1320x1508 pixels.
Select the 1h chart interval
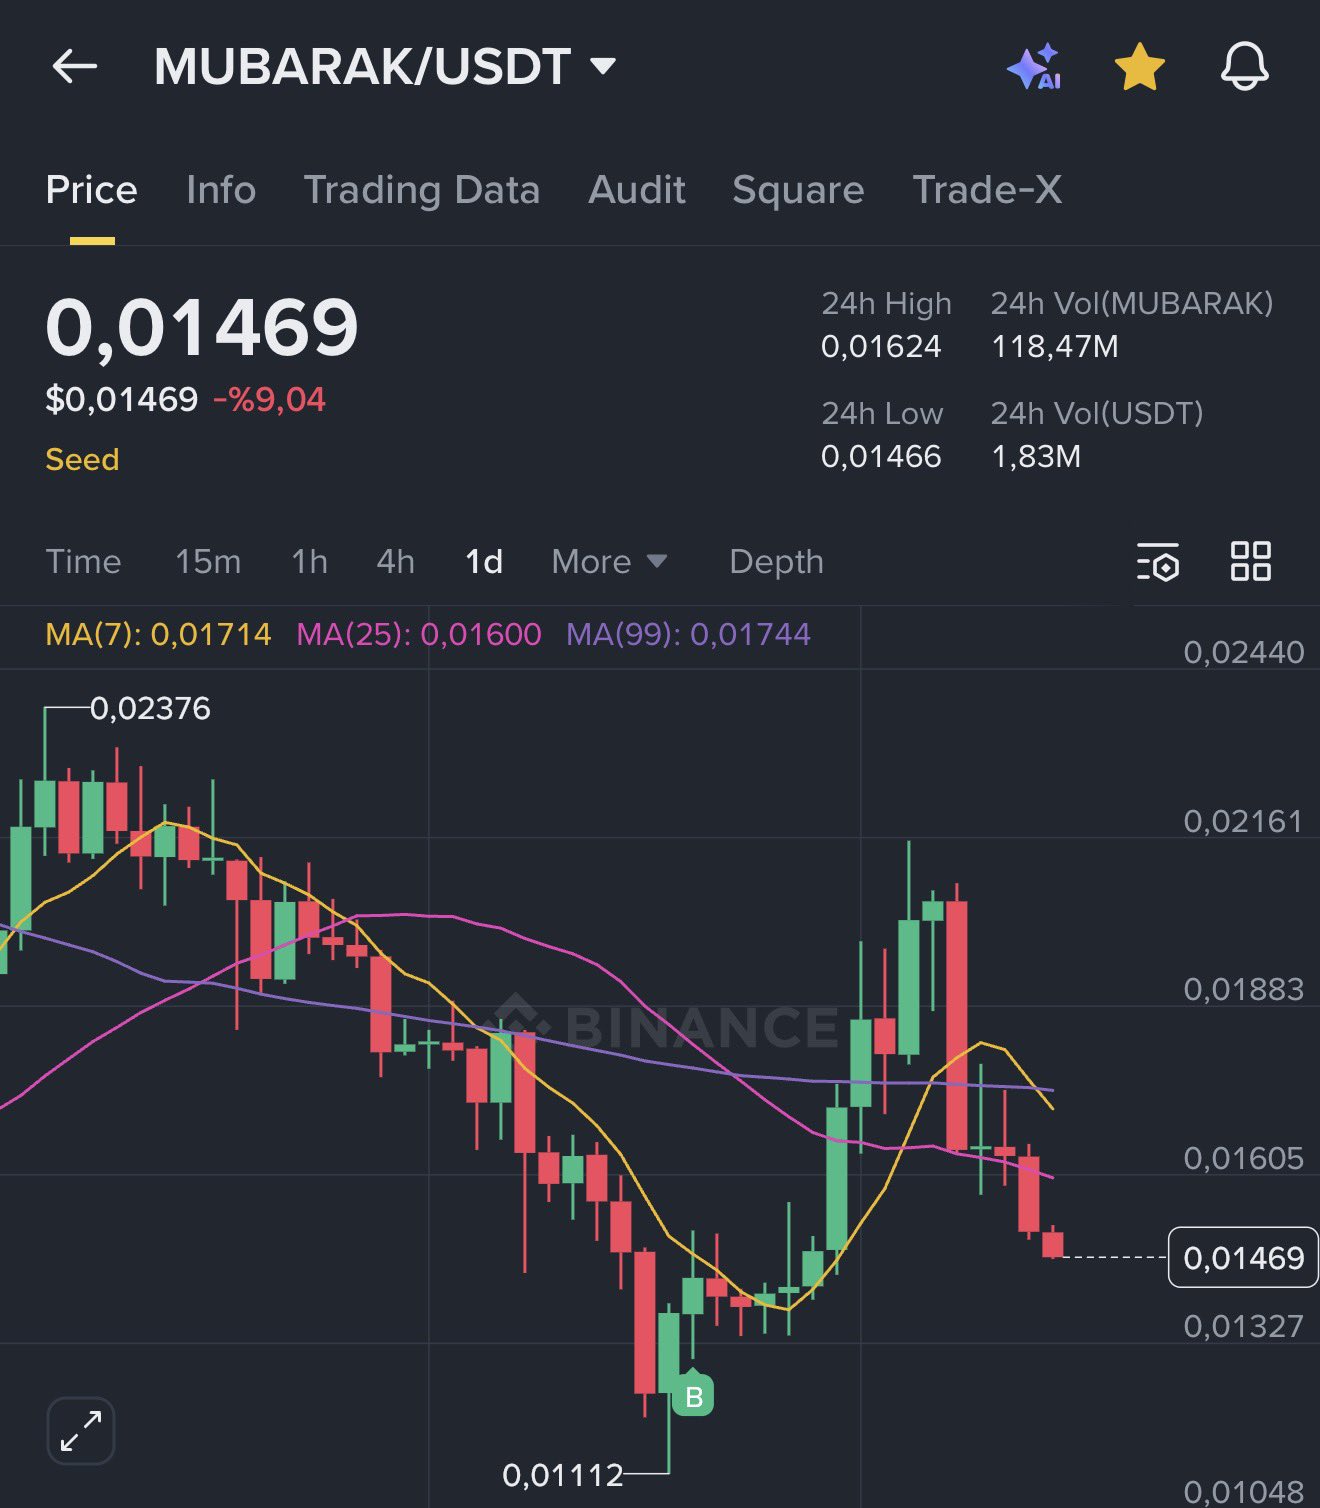click(309, 562)
